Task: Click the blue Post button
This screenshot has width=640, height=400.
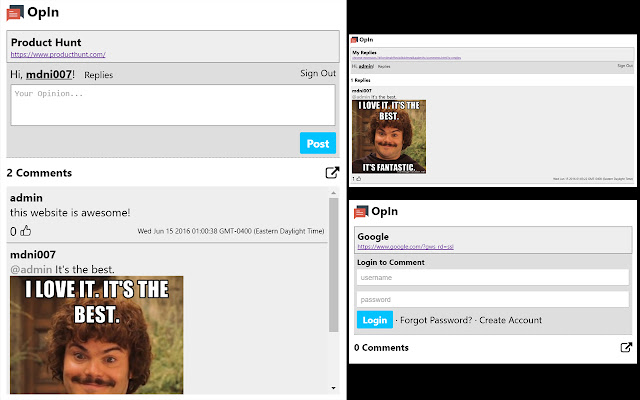Action: pyautogui.click(x=318, y=143)
